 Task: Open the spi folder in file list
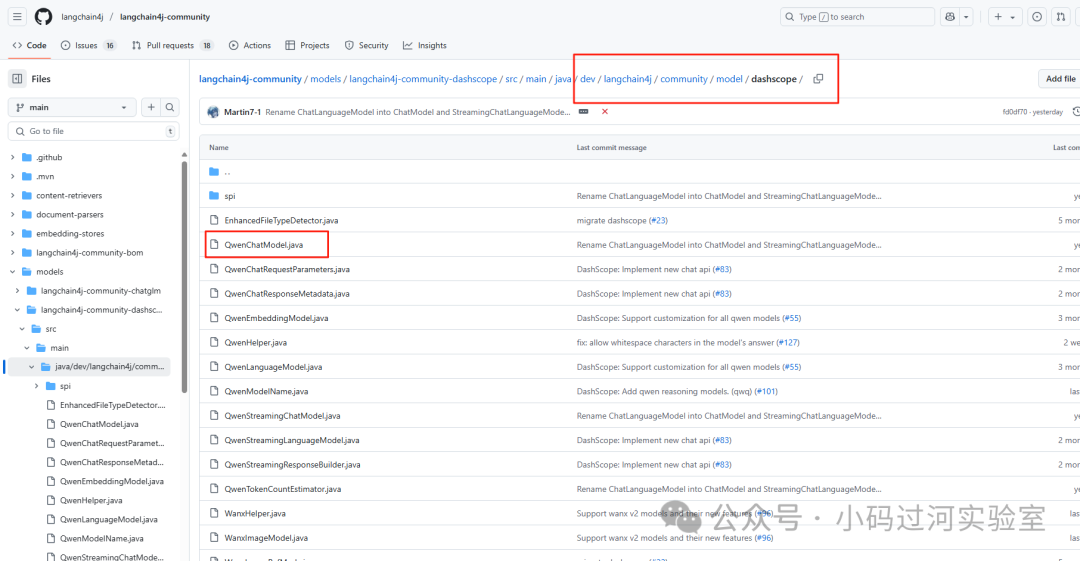[229, 196]
